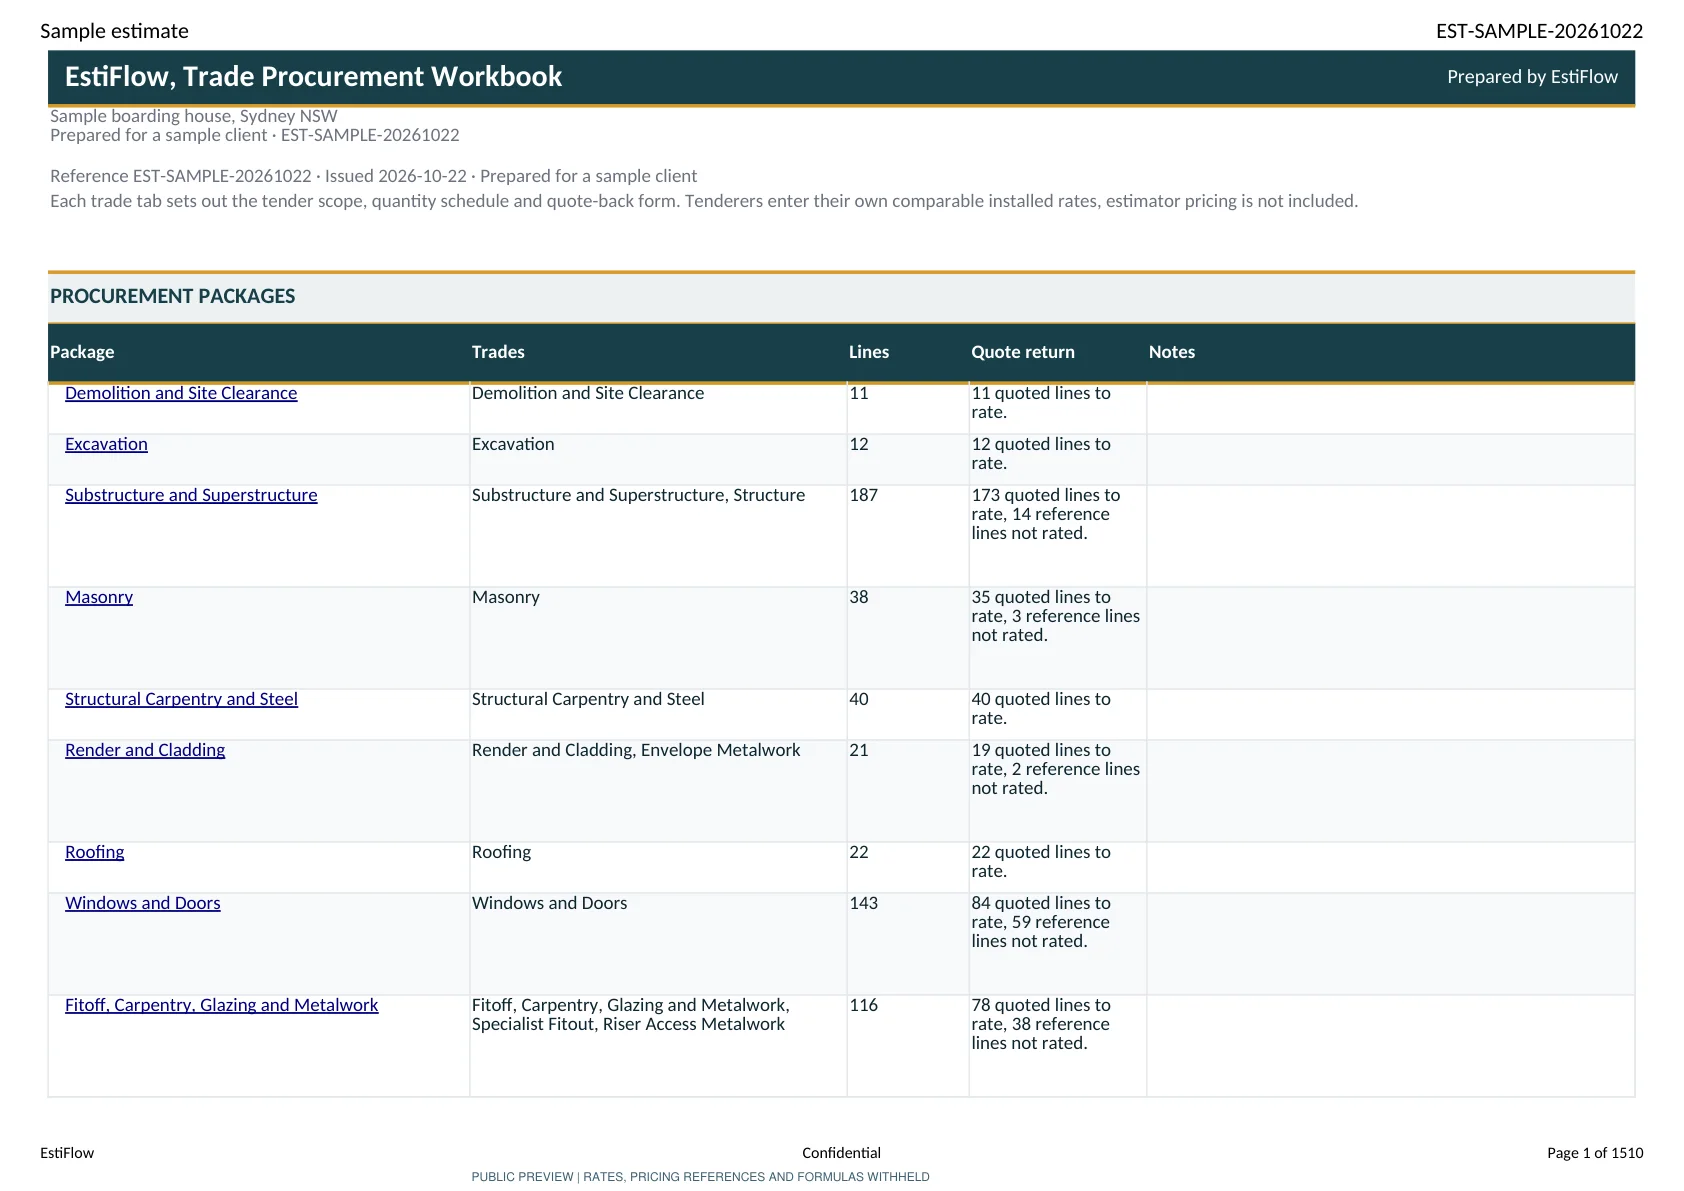Screen dimensions: 1684x1191
Task: Click the Confidential footer label
Action: 841,1153
